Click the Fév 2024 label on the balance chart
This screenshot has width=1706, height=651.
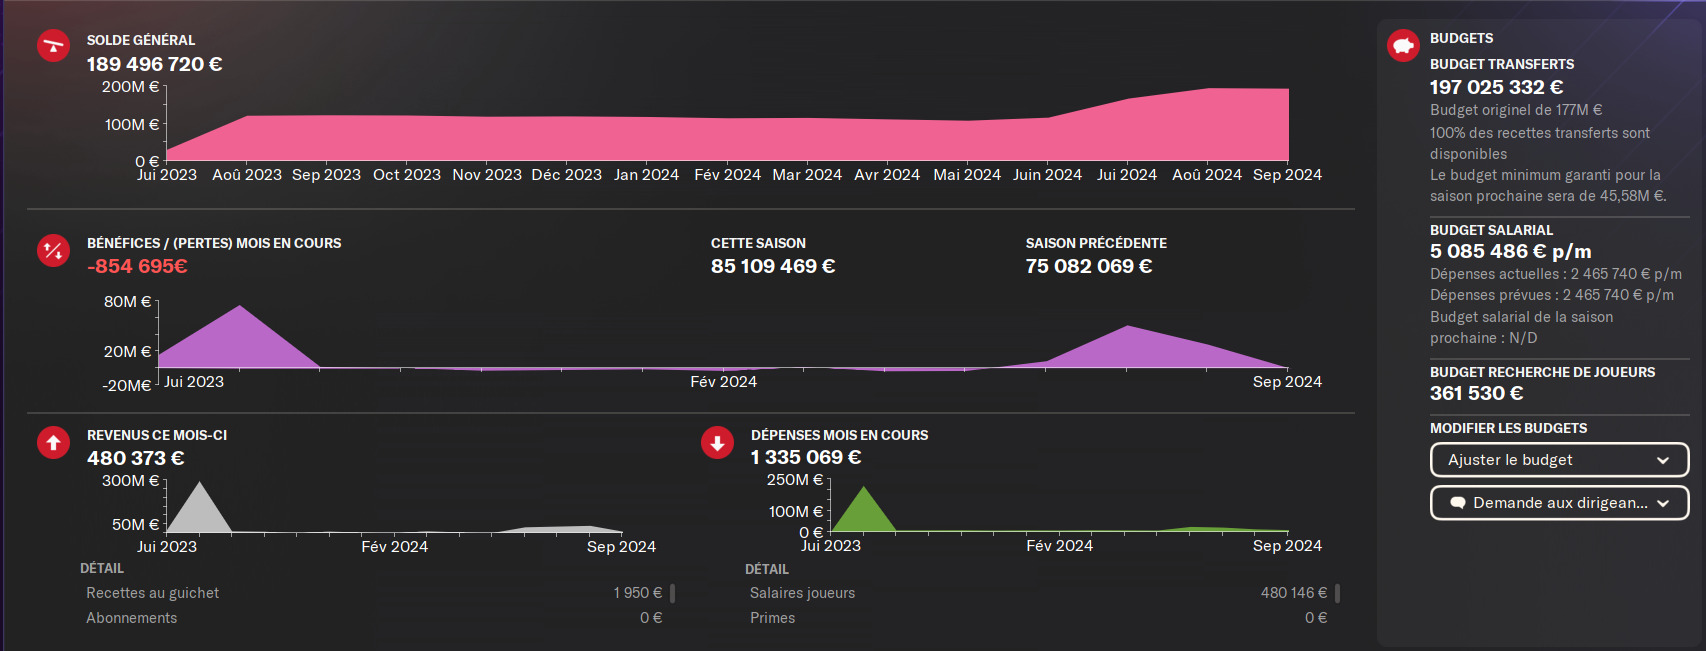click(727, 175)
